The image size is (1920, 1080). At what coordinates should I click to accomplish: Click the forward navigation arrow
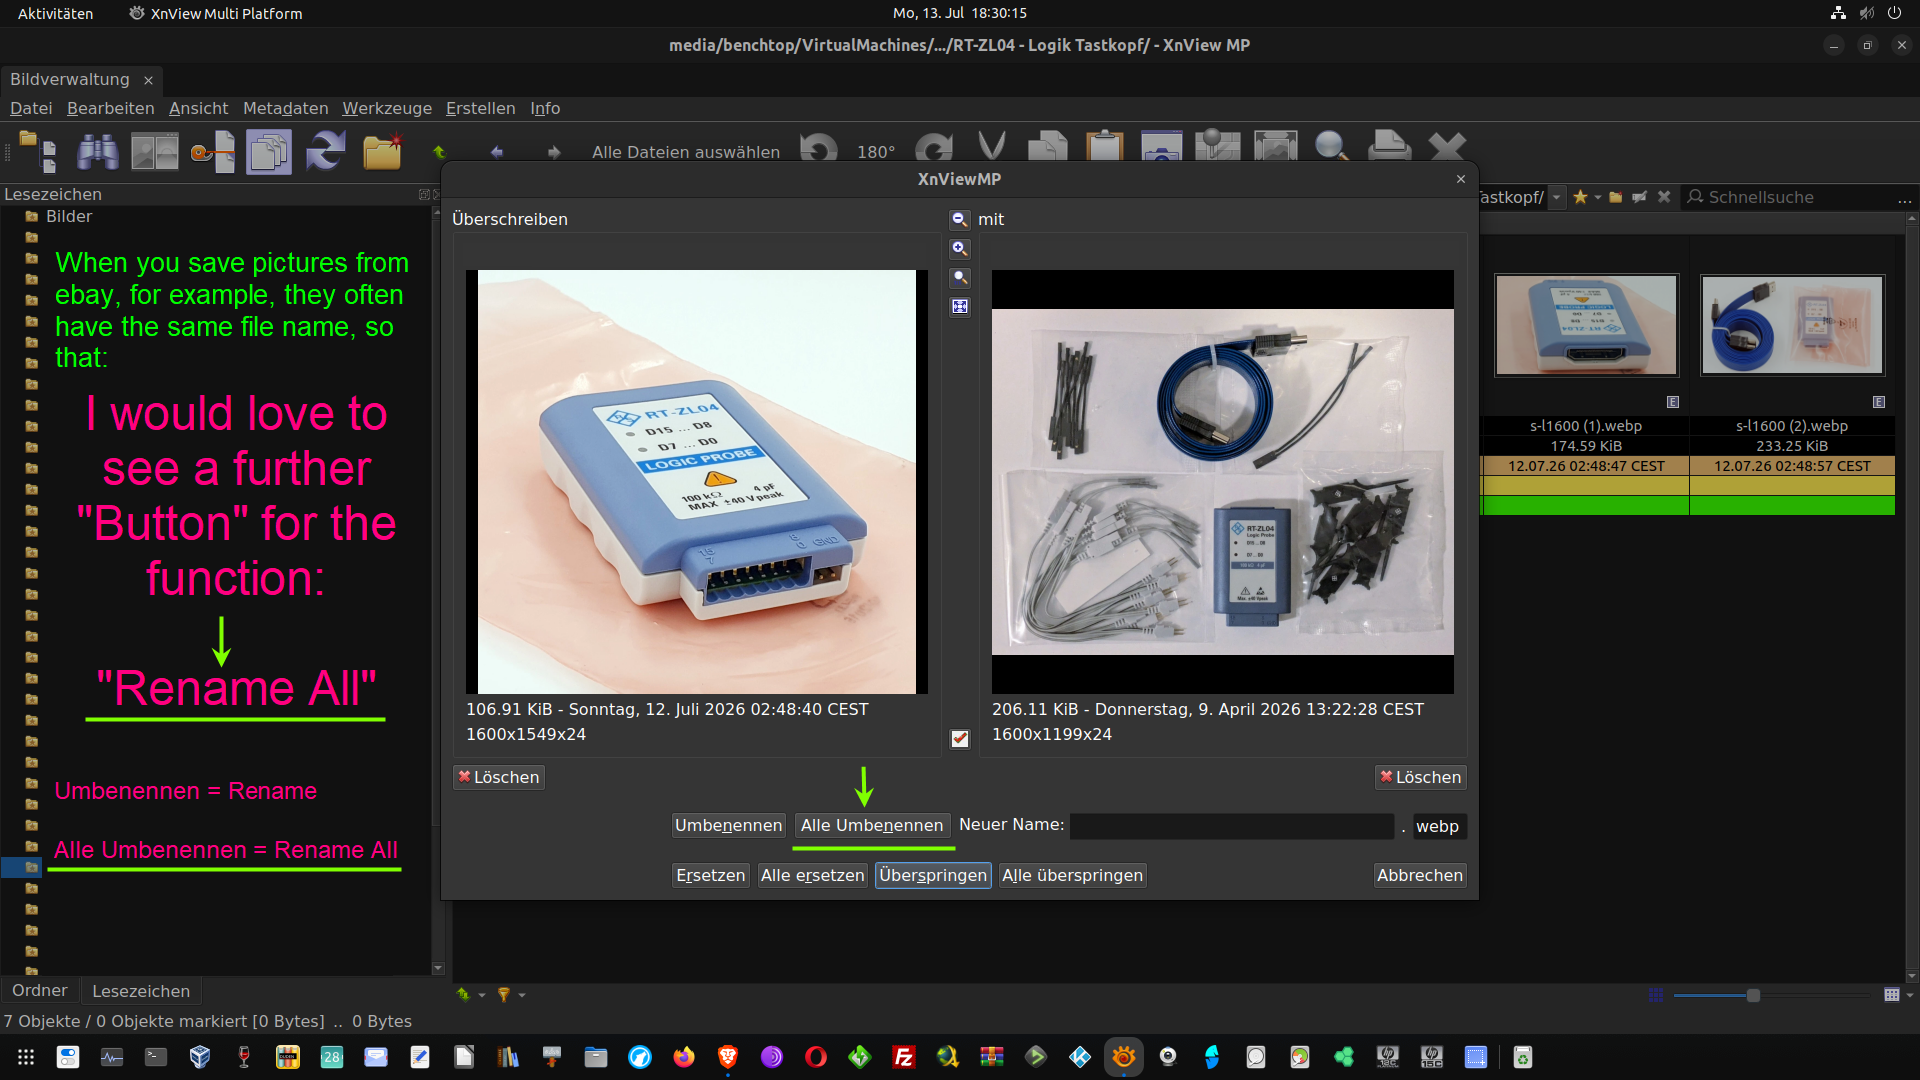pyautogui.click(x=554, y=152)
